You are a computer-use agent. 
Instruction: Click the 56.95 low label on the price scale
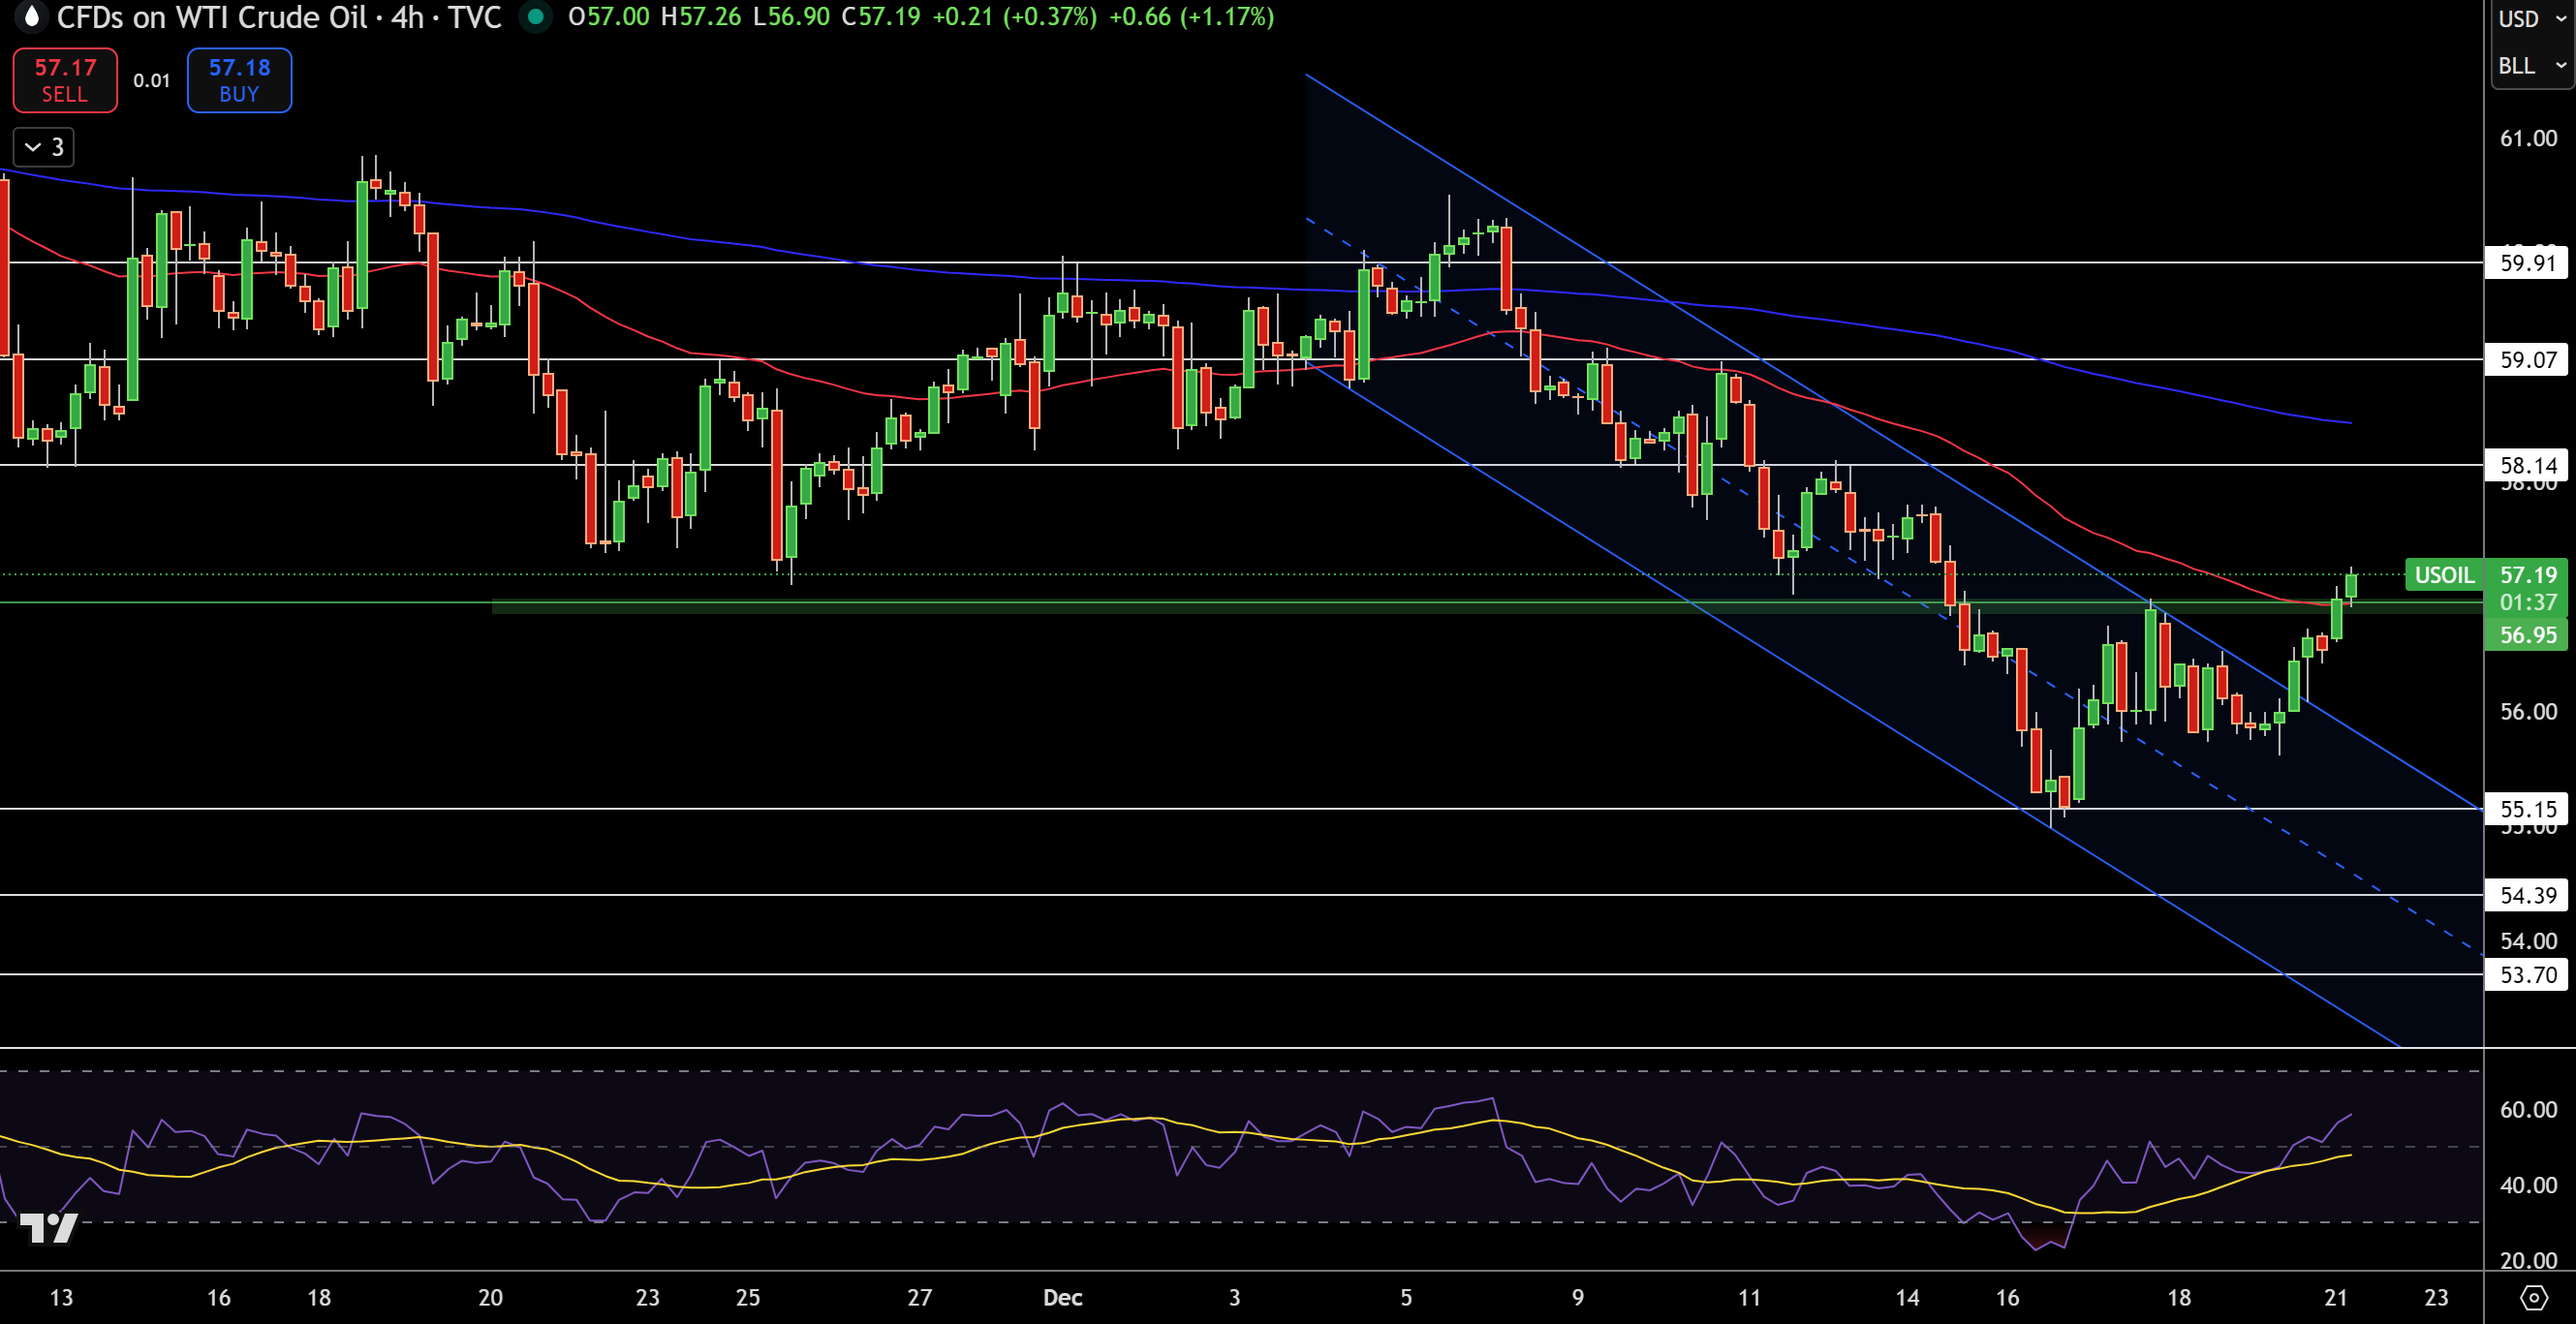[x=2528, y=635]
